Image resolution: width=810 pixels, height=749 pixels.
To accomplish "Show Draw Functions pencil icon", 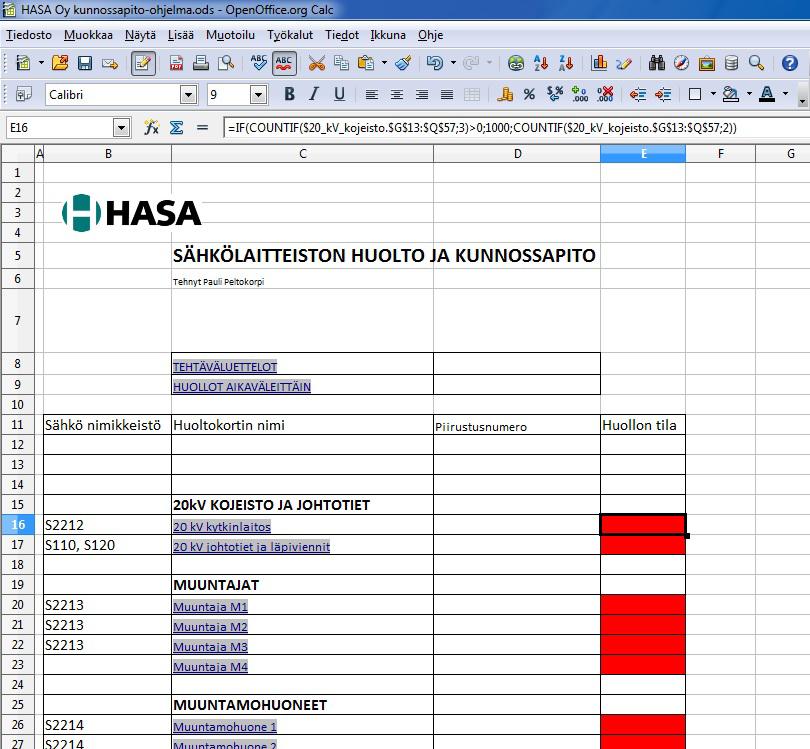I will click(624, 63).
